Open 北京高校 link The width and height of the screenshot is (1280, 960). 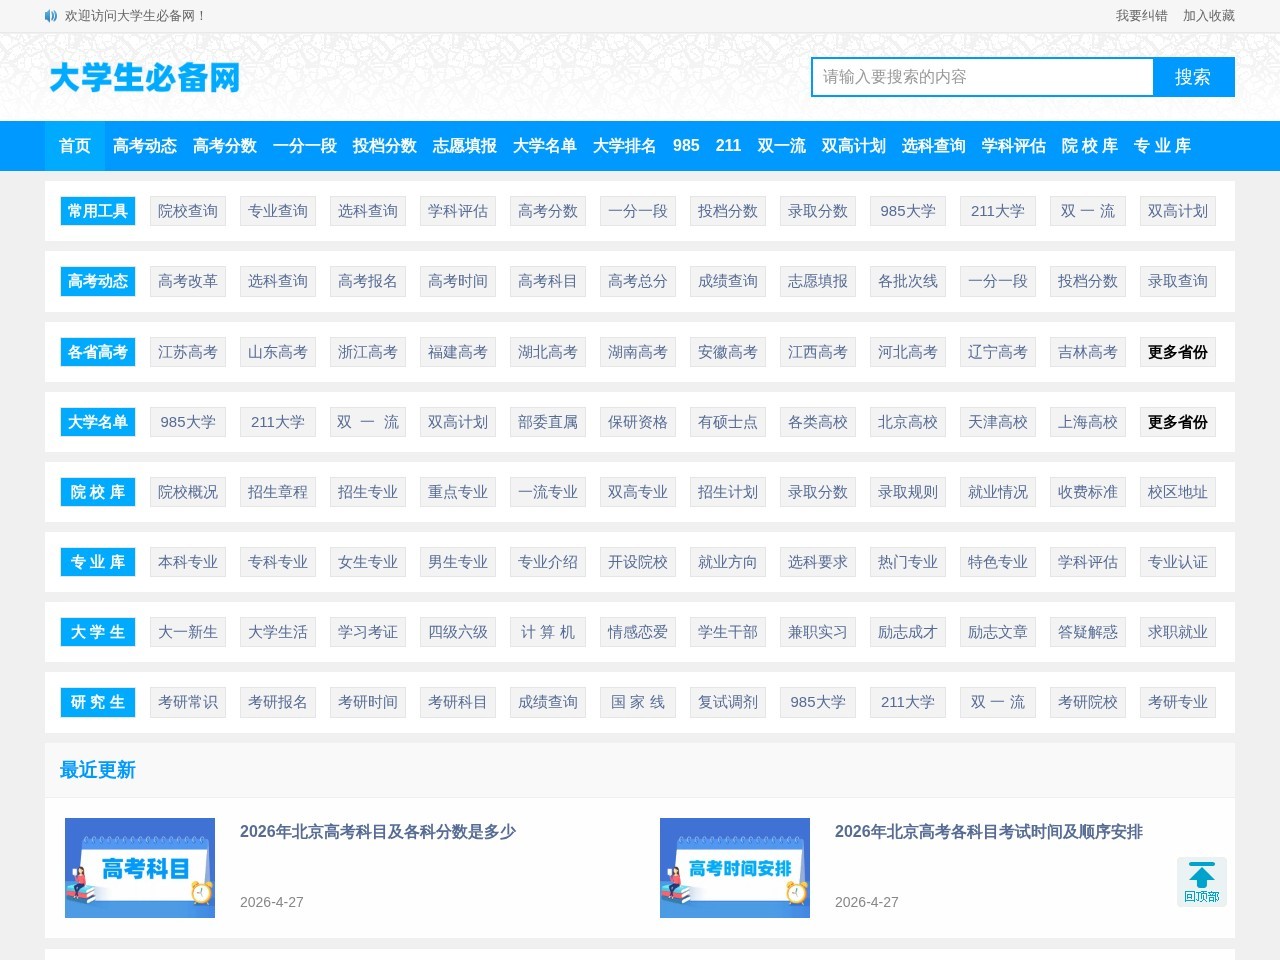click(x=908, y=422)
